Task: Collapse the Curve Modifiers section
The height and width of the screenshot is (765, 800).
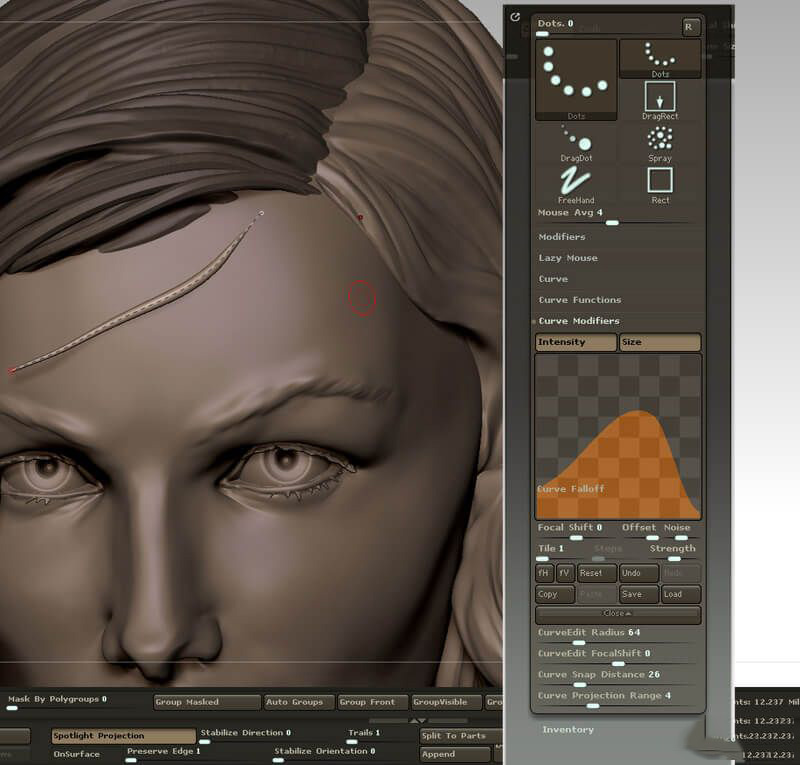Action: pyautogui.click(x=578, y=321)
